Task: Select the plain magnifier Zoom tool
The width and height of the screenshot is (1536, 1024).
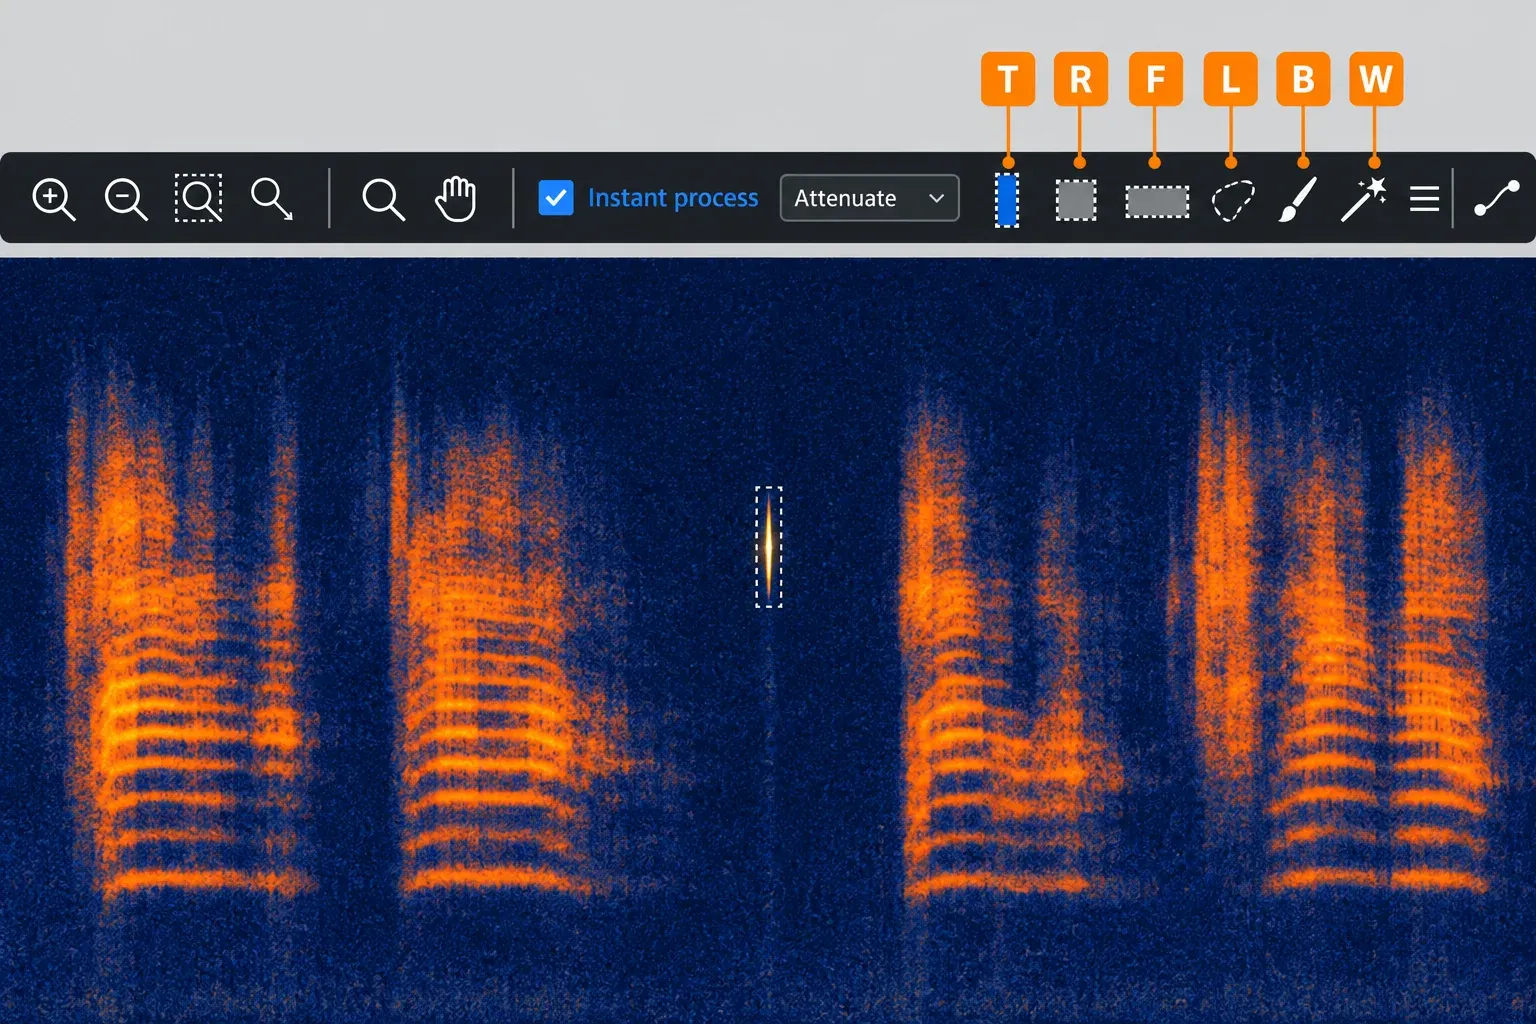Action: [x=383, y=199]
